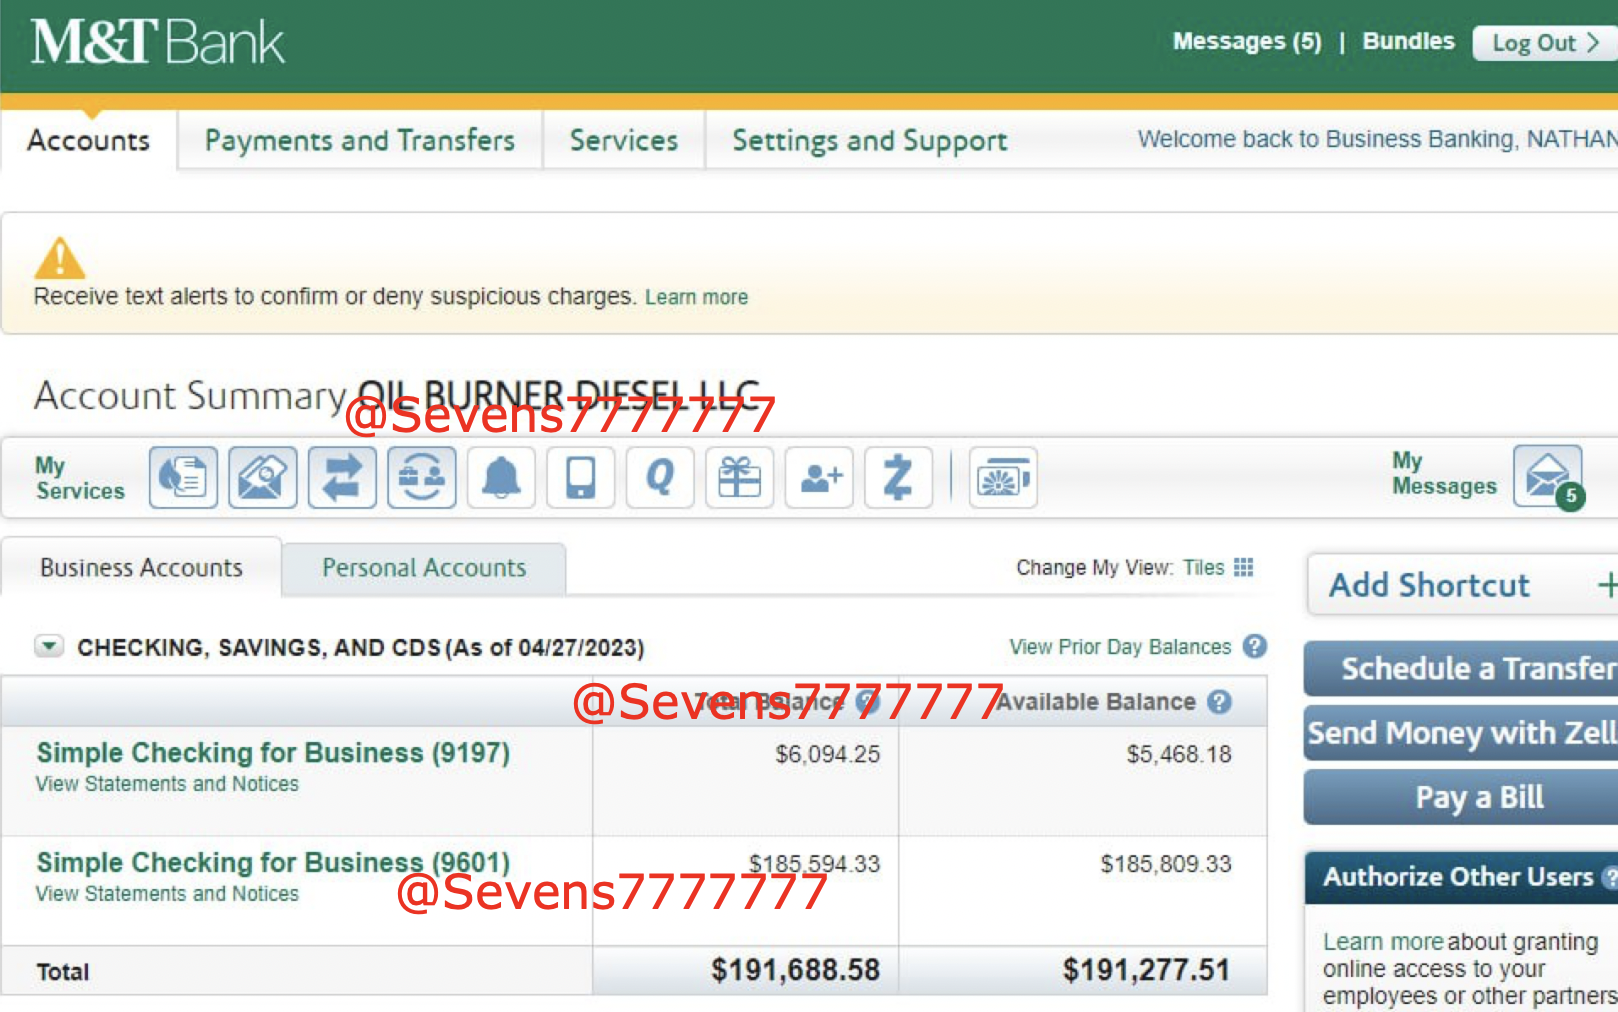
Task: Open the add user person-plus icon
Action: point(819,478)
